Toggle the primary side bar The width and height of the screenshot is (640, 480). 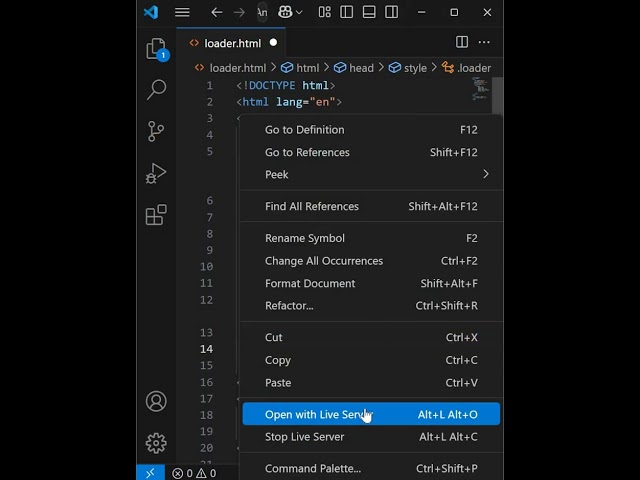[347, 12]
